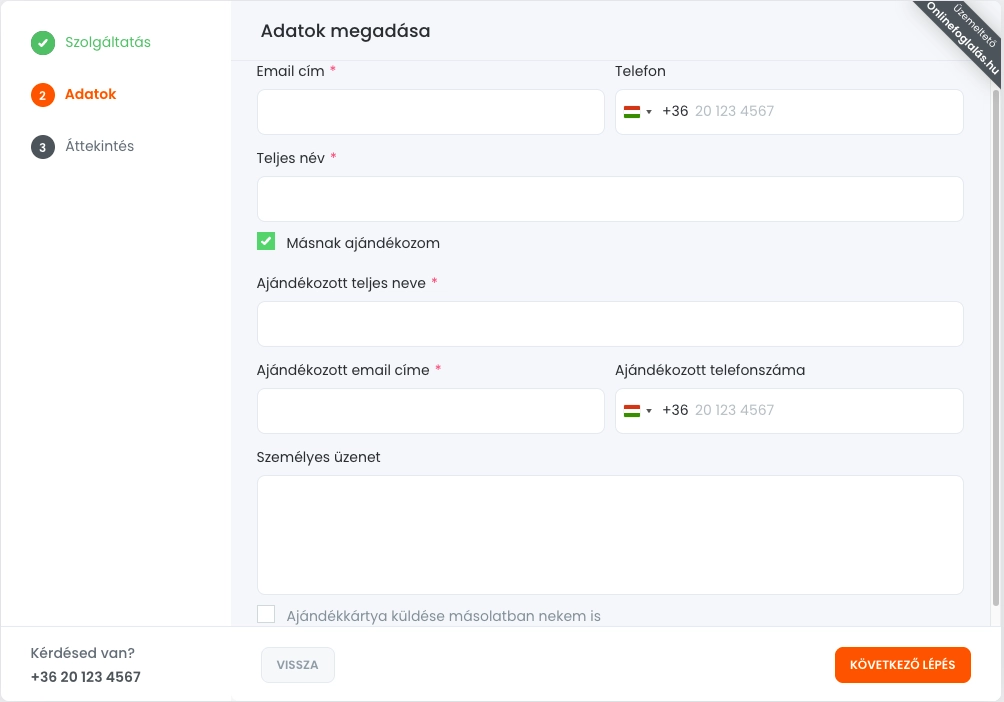Screen dimensions: 1004x702
Task: Click the Hungarian flag in Ajándékozott telefonszáma field
Action: (632, 411)
